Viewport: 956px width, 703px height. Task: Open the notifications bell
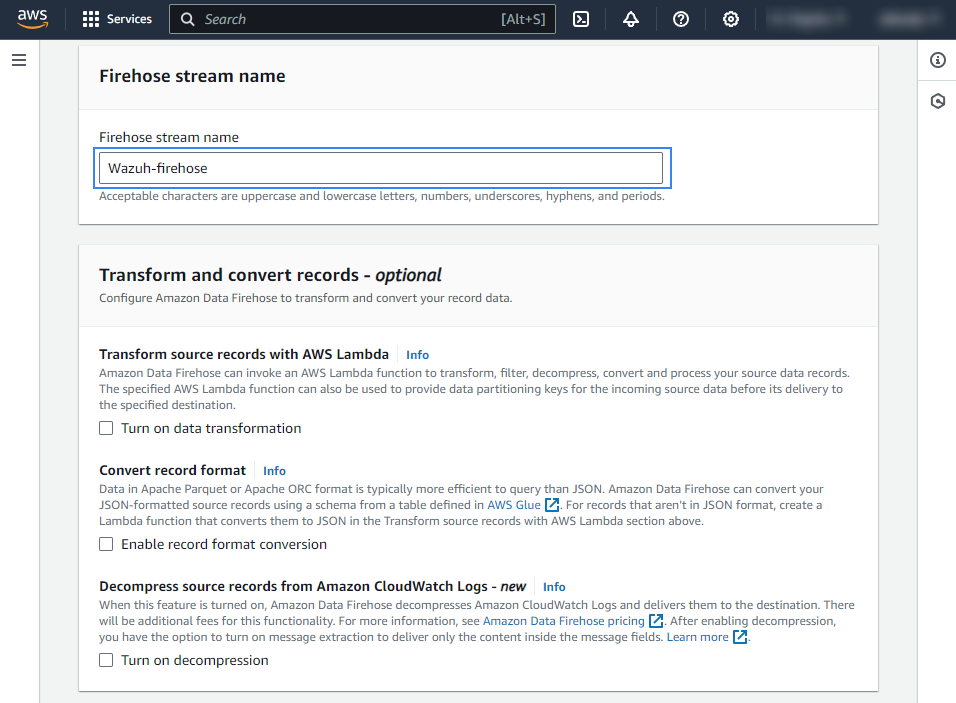click(631, 19)
